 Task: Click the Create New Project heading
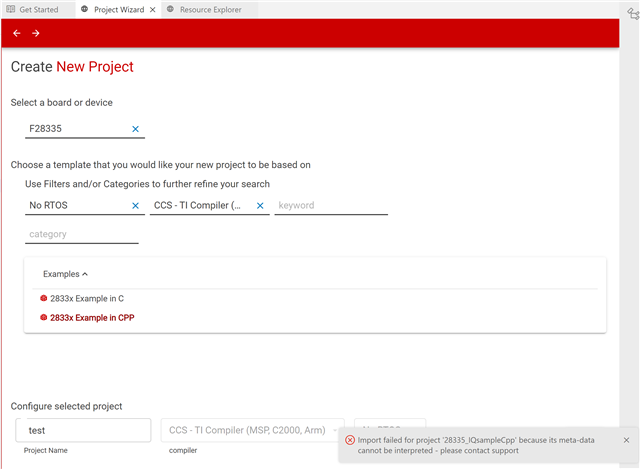[72, 67]
